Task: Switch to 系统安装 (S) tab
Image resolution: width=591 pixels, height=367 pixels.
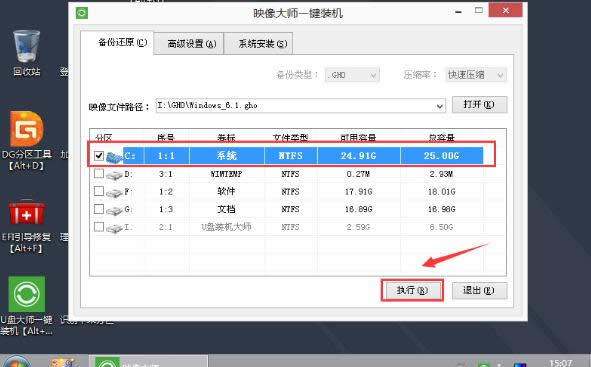Action: (258, 44)
